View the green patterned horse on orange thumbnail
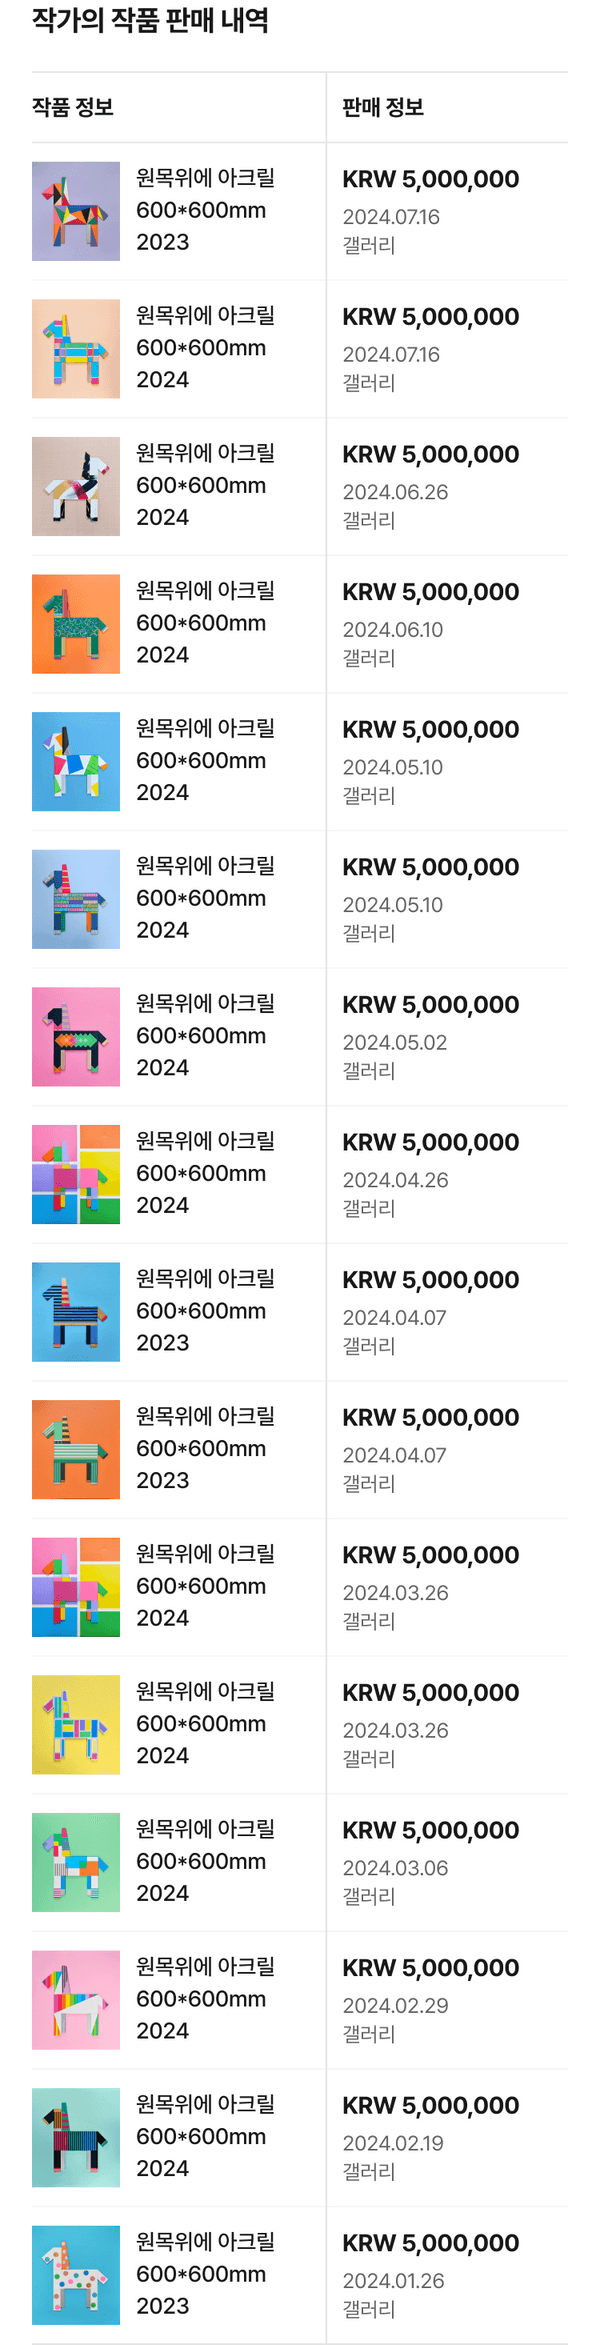The width and height of the screenshot is (600, 2345). [76, 624]
